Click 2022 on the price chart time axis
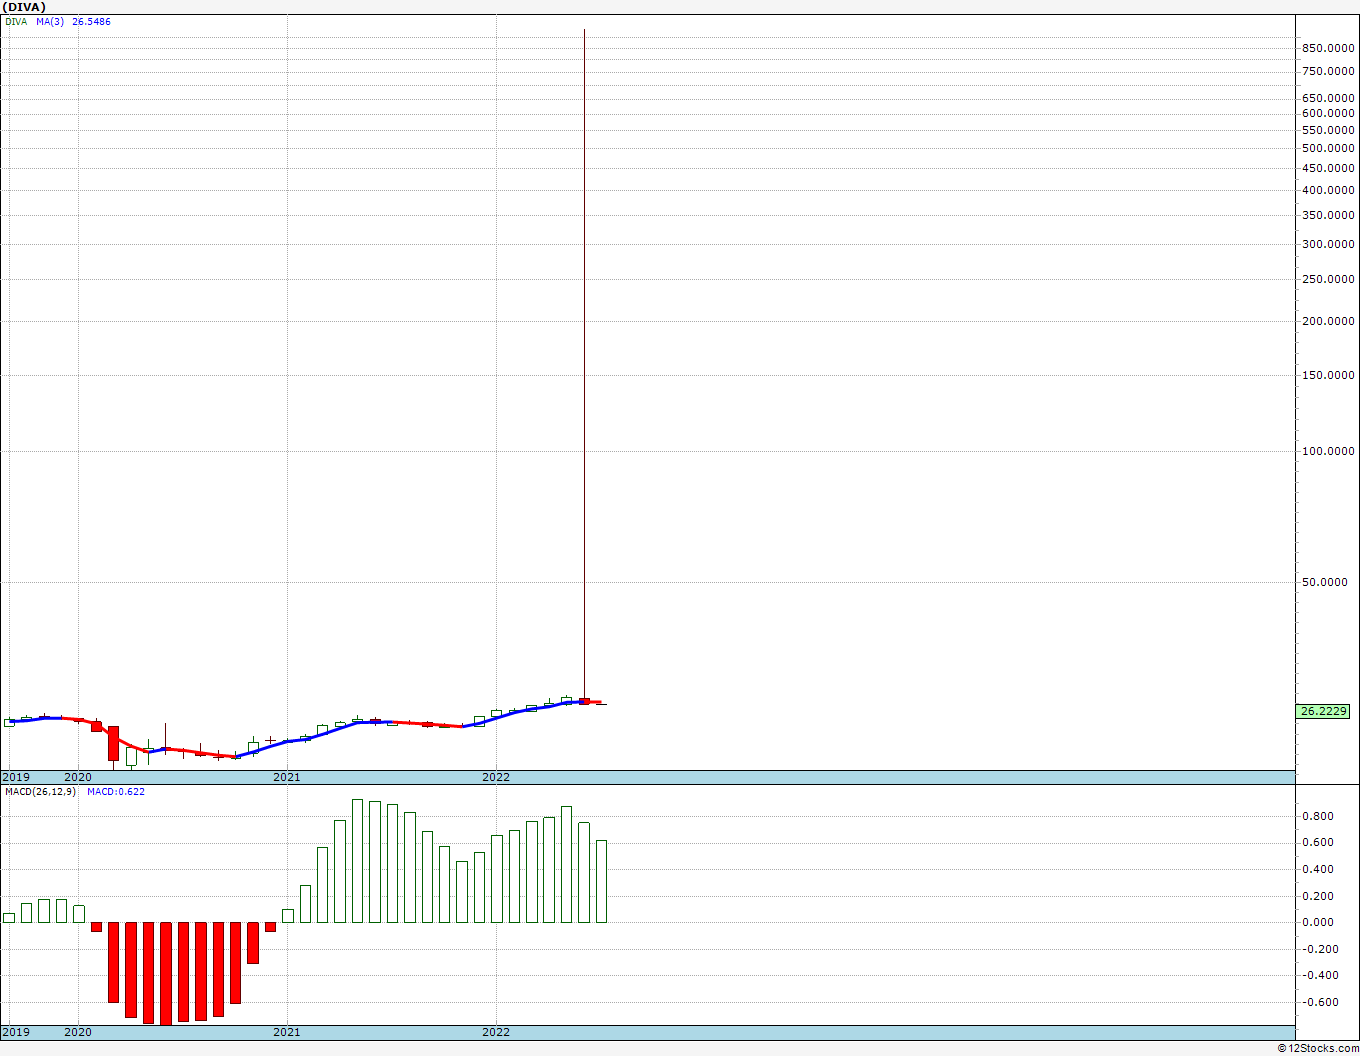1360x1056 pixels. pos(496,777)
